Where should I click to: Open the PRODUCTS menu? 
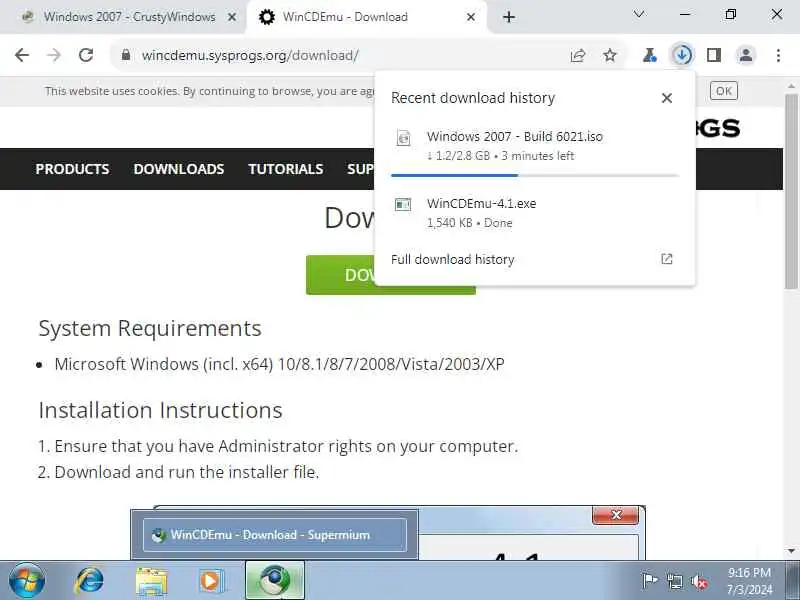click(x=72, y=169)
